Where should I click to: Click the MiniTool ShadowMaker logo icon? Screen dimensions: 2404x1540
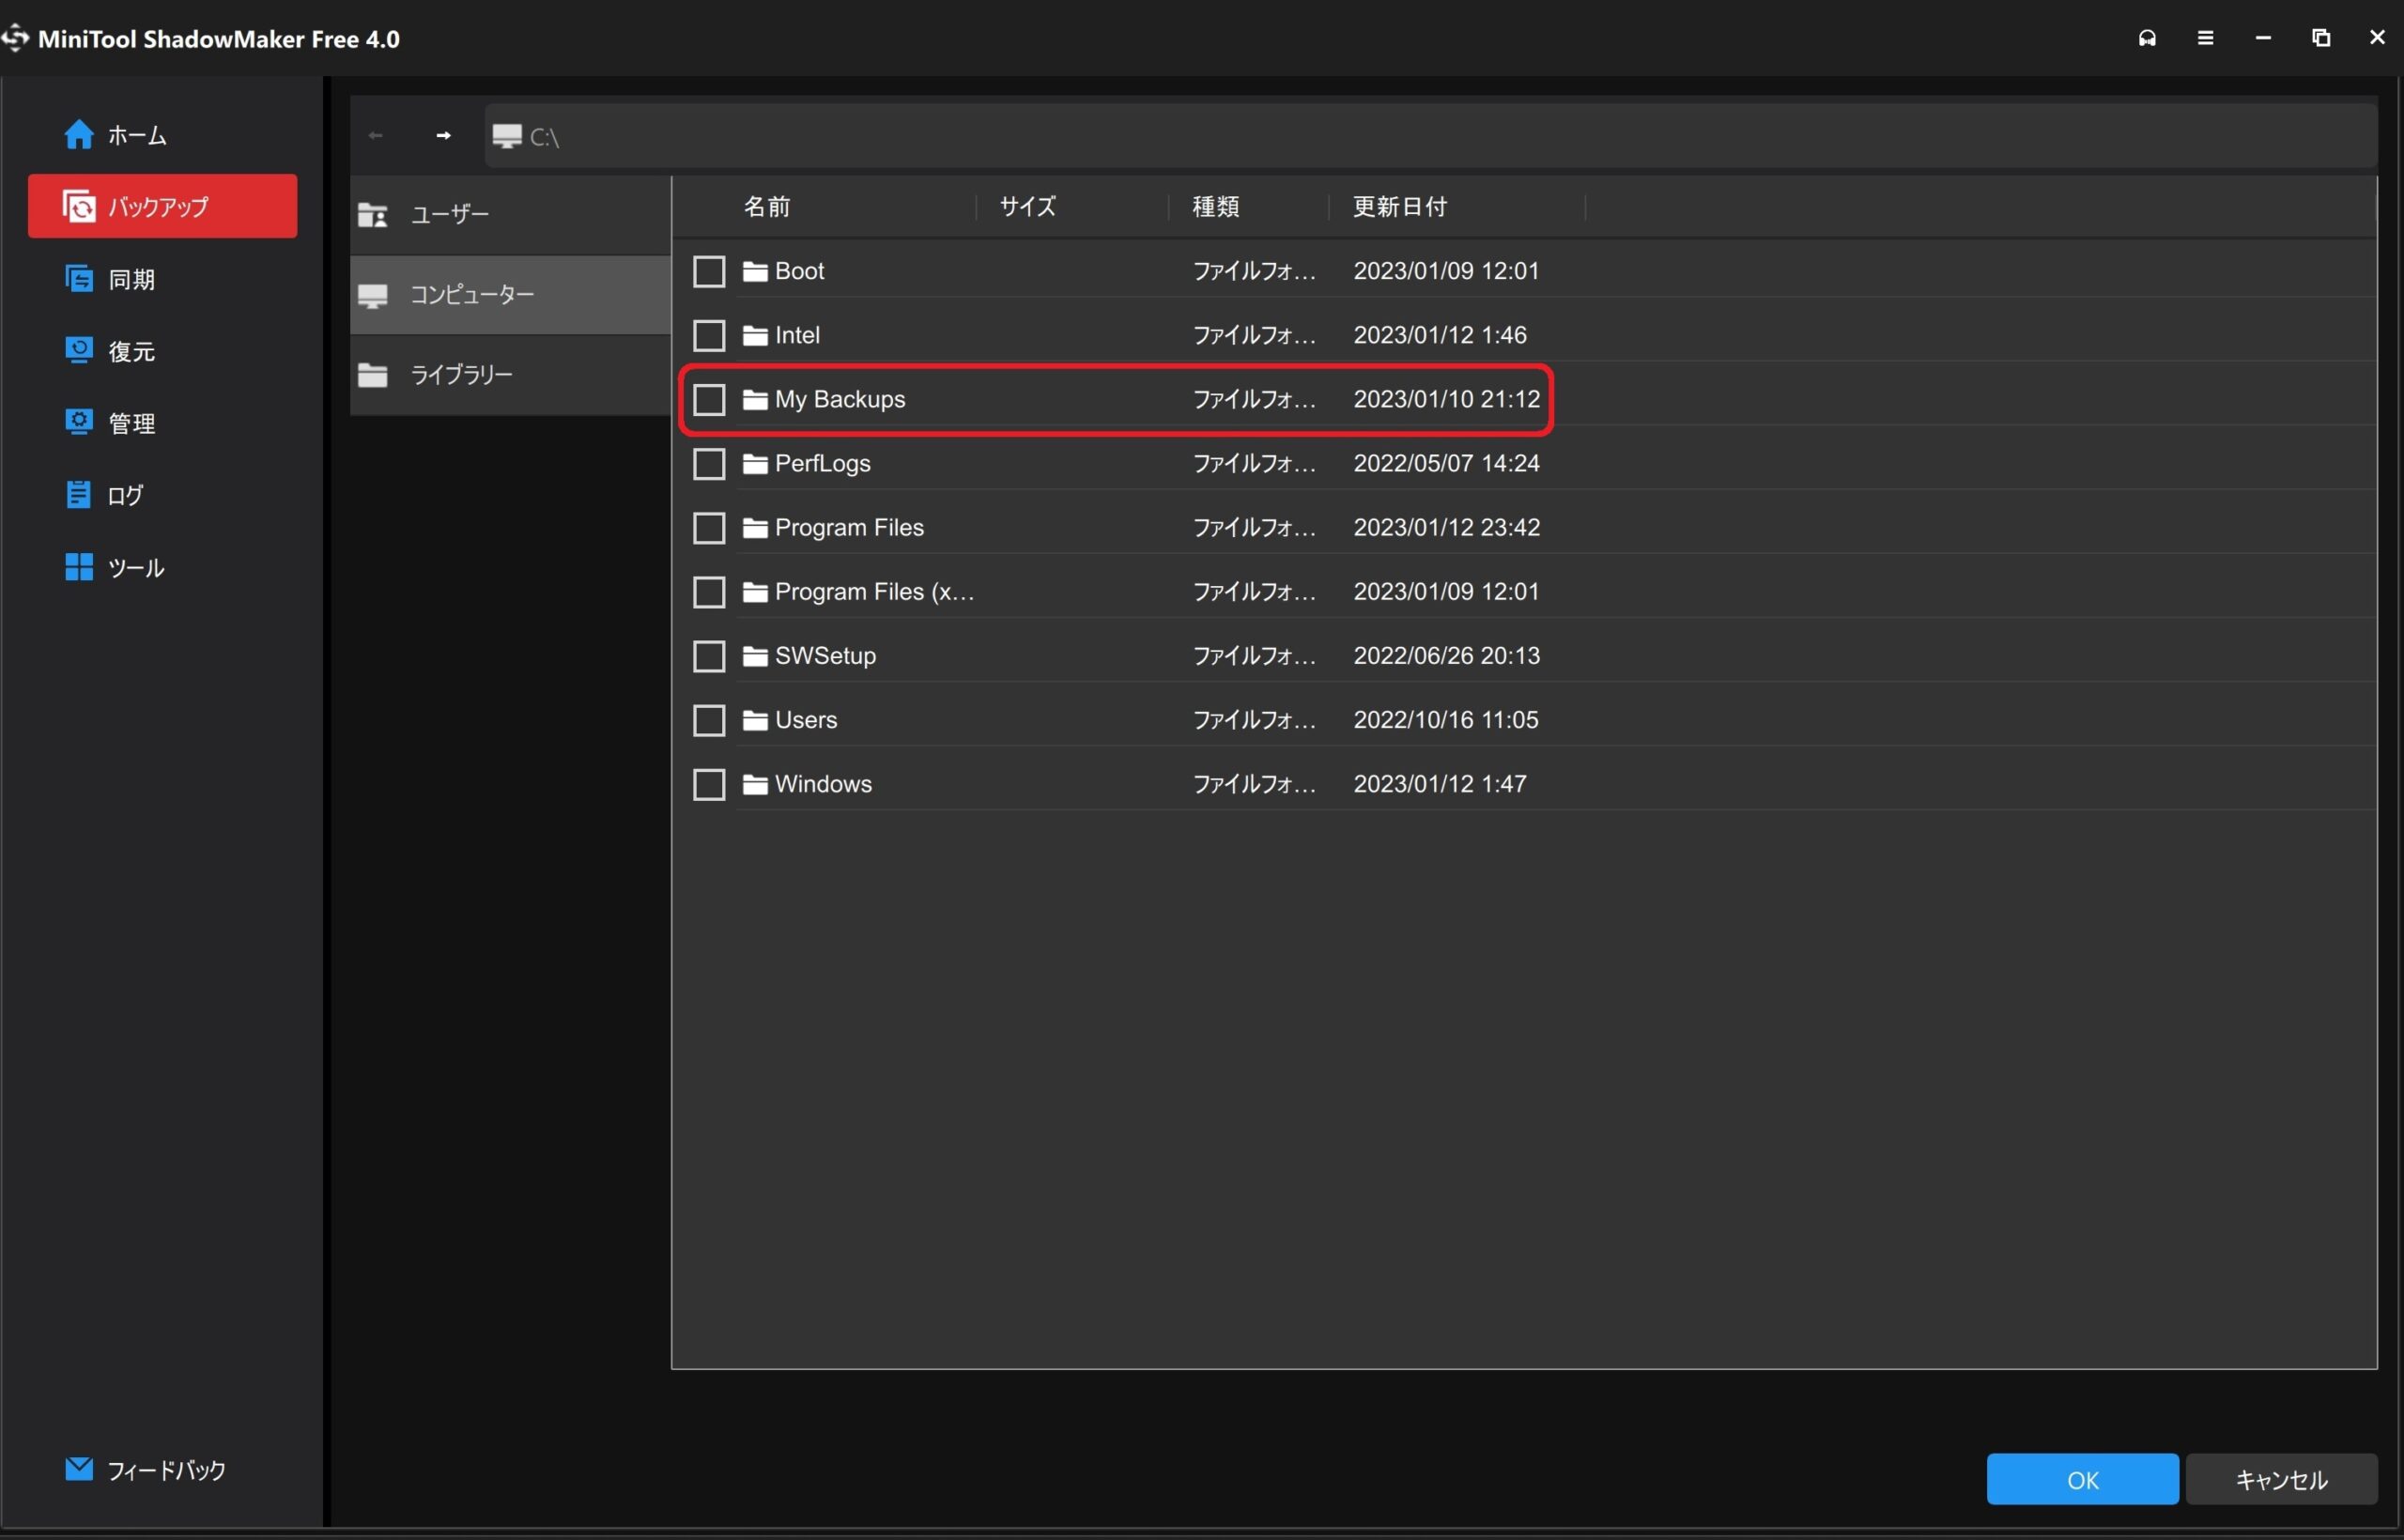point(15,38)
